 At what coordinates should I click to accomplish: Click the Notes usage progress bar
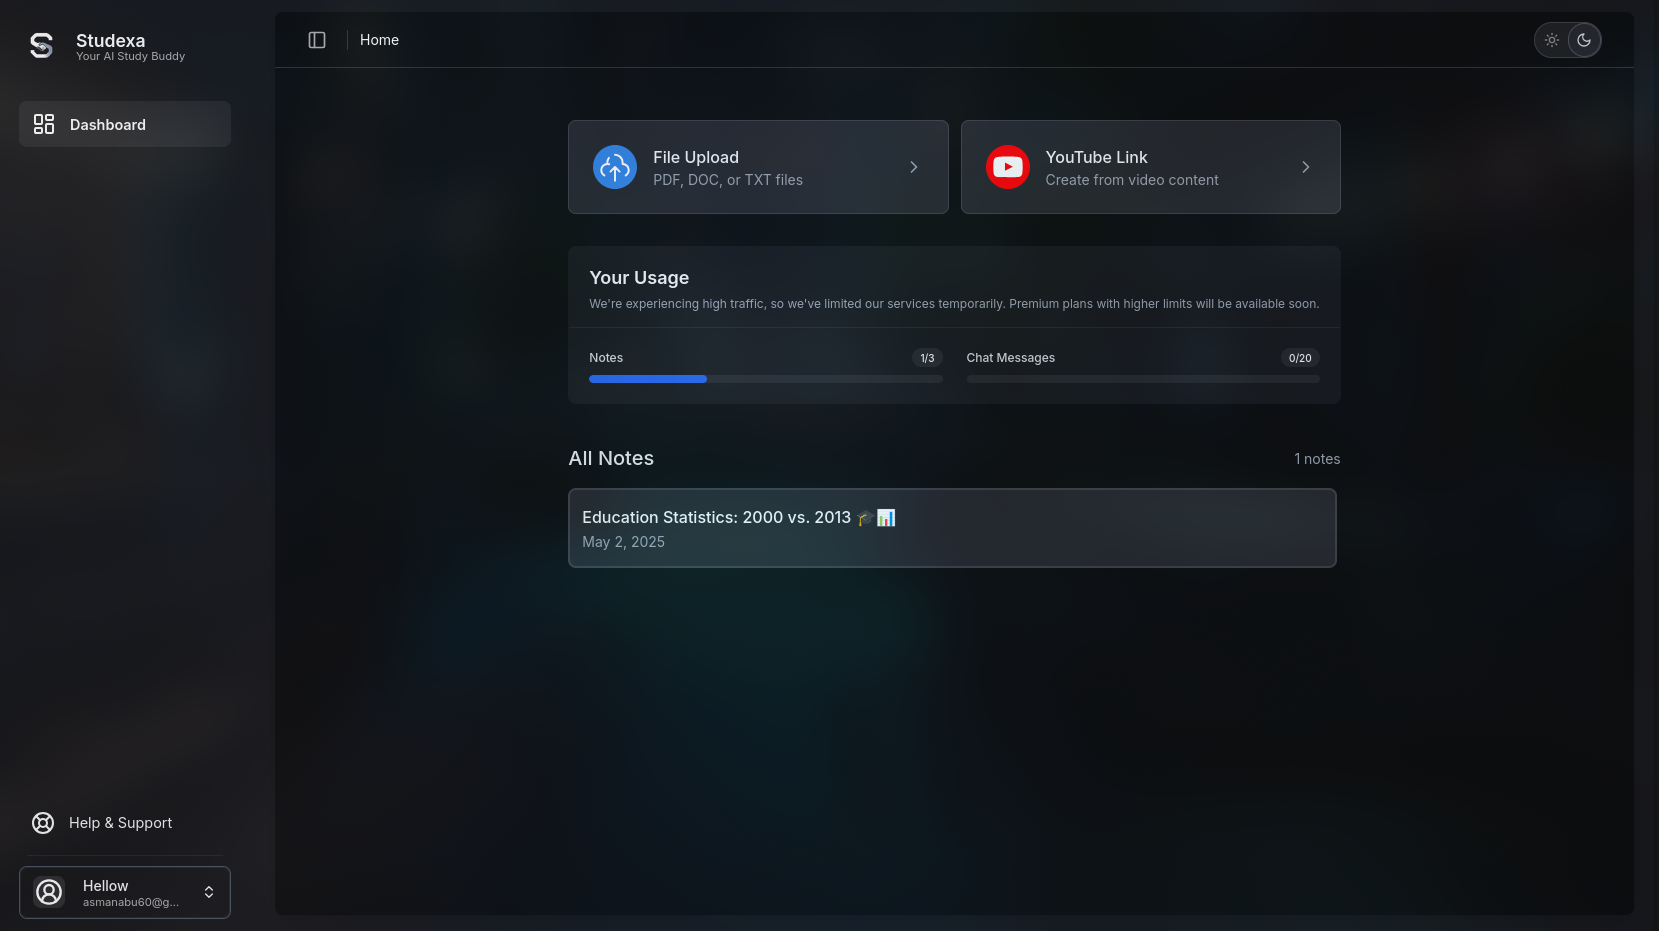click(765, 379)
